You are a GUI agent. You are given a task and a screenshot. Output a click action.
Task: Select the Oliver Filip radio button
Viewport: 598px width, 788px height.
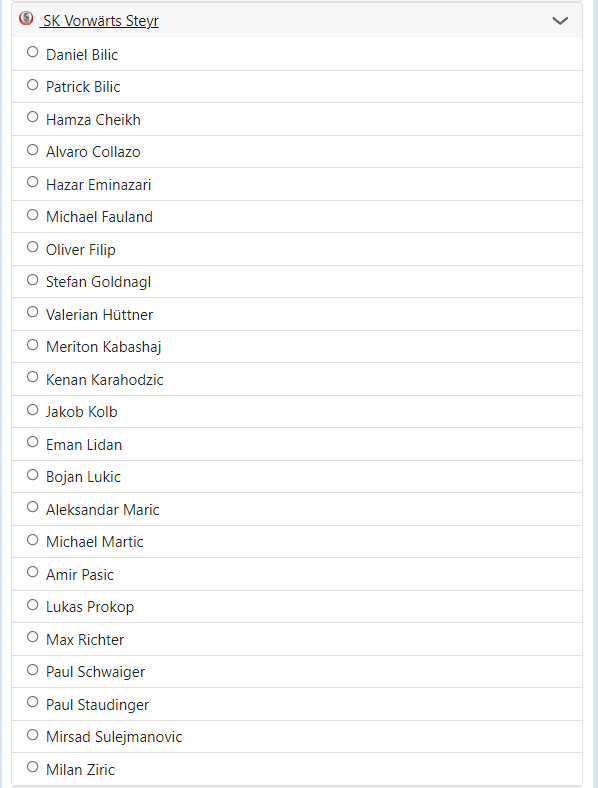[x=33, y=247]
